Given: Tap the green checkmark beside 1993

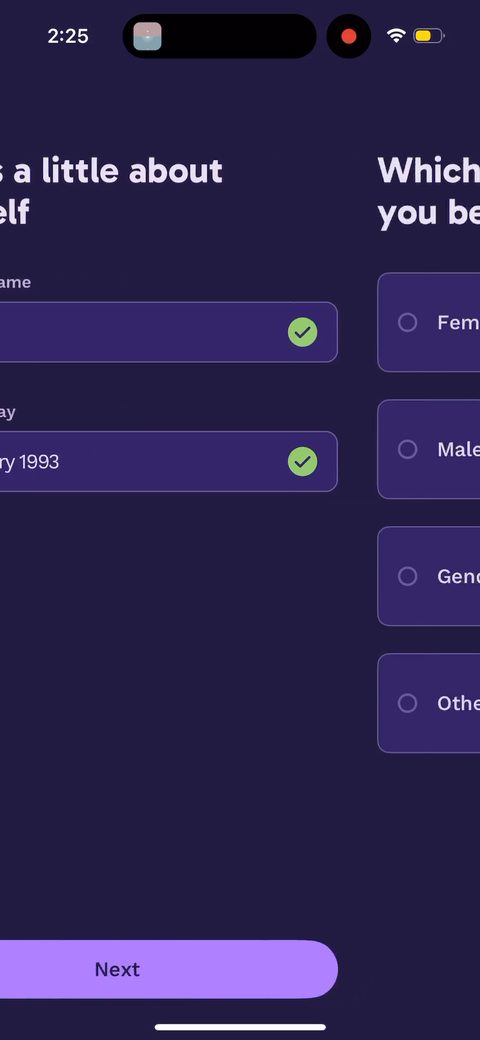Looking at the screenshot, I should pos(302,462).
